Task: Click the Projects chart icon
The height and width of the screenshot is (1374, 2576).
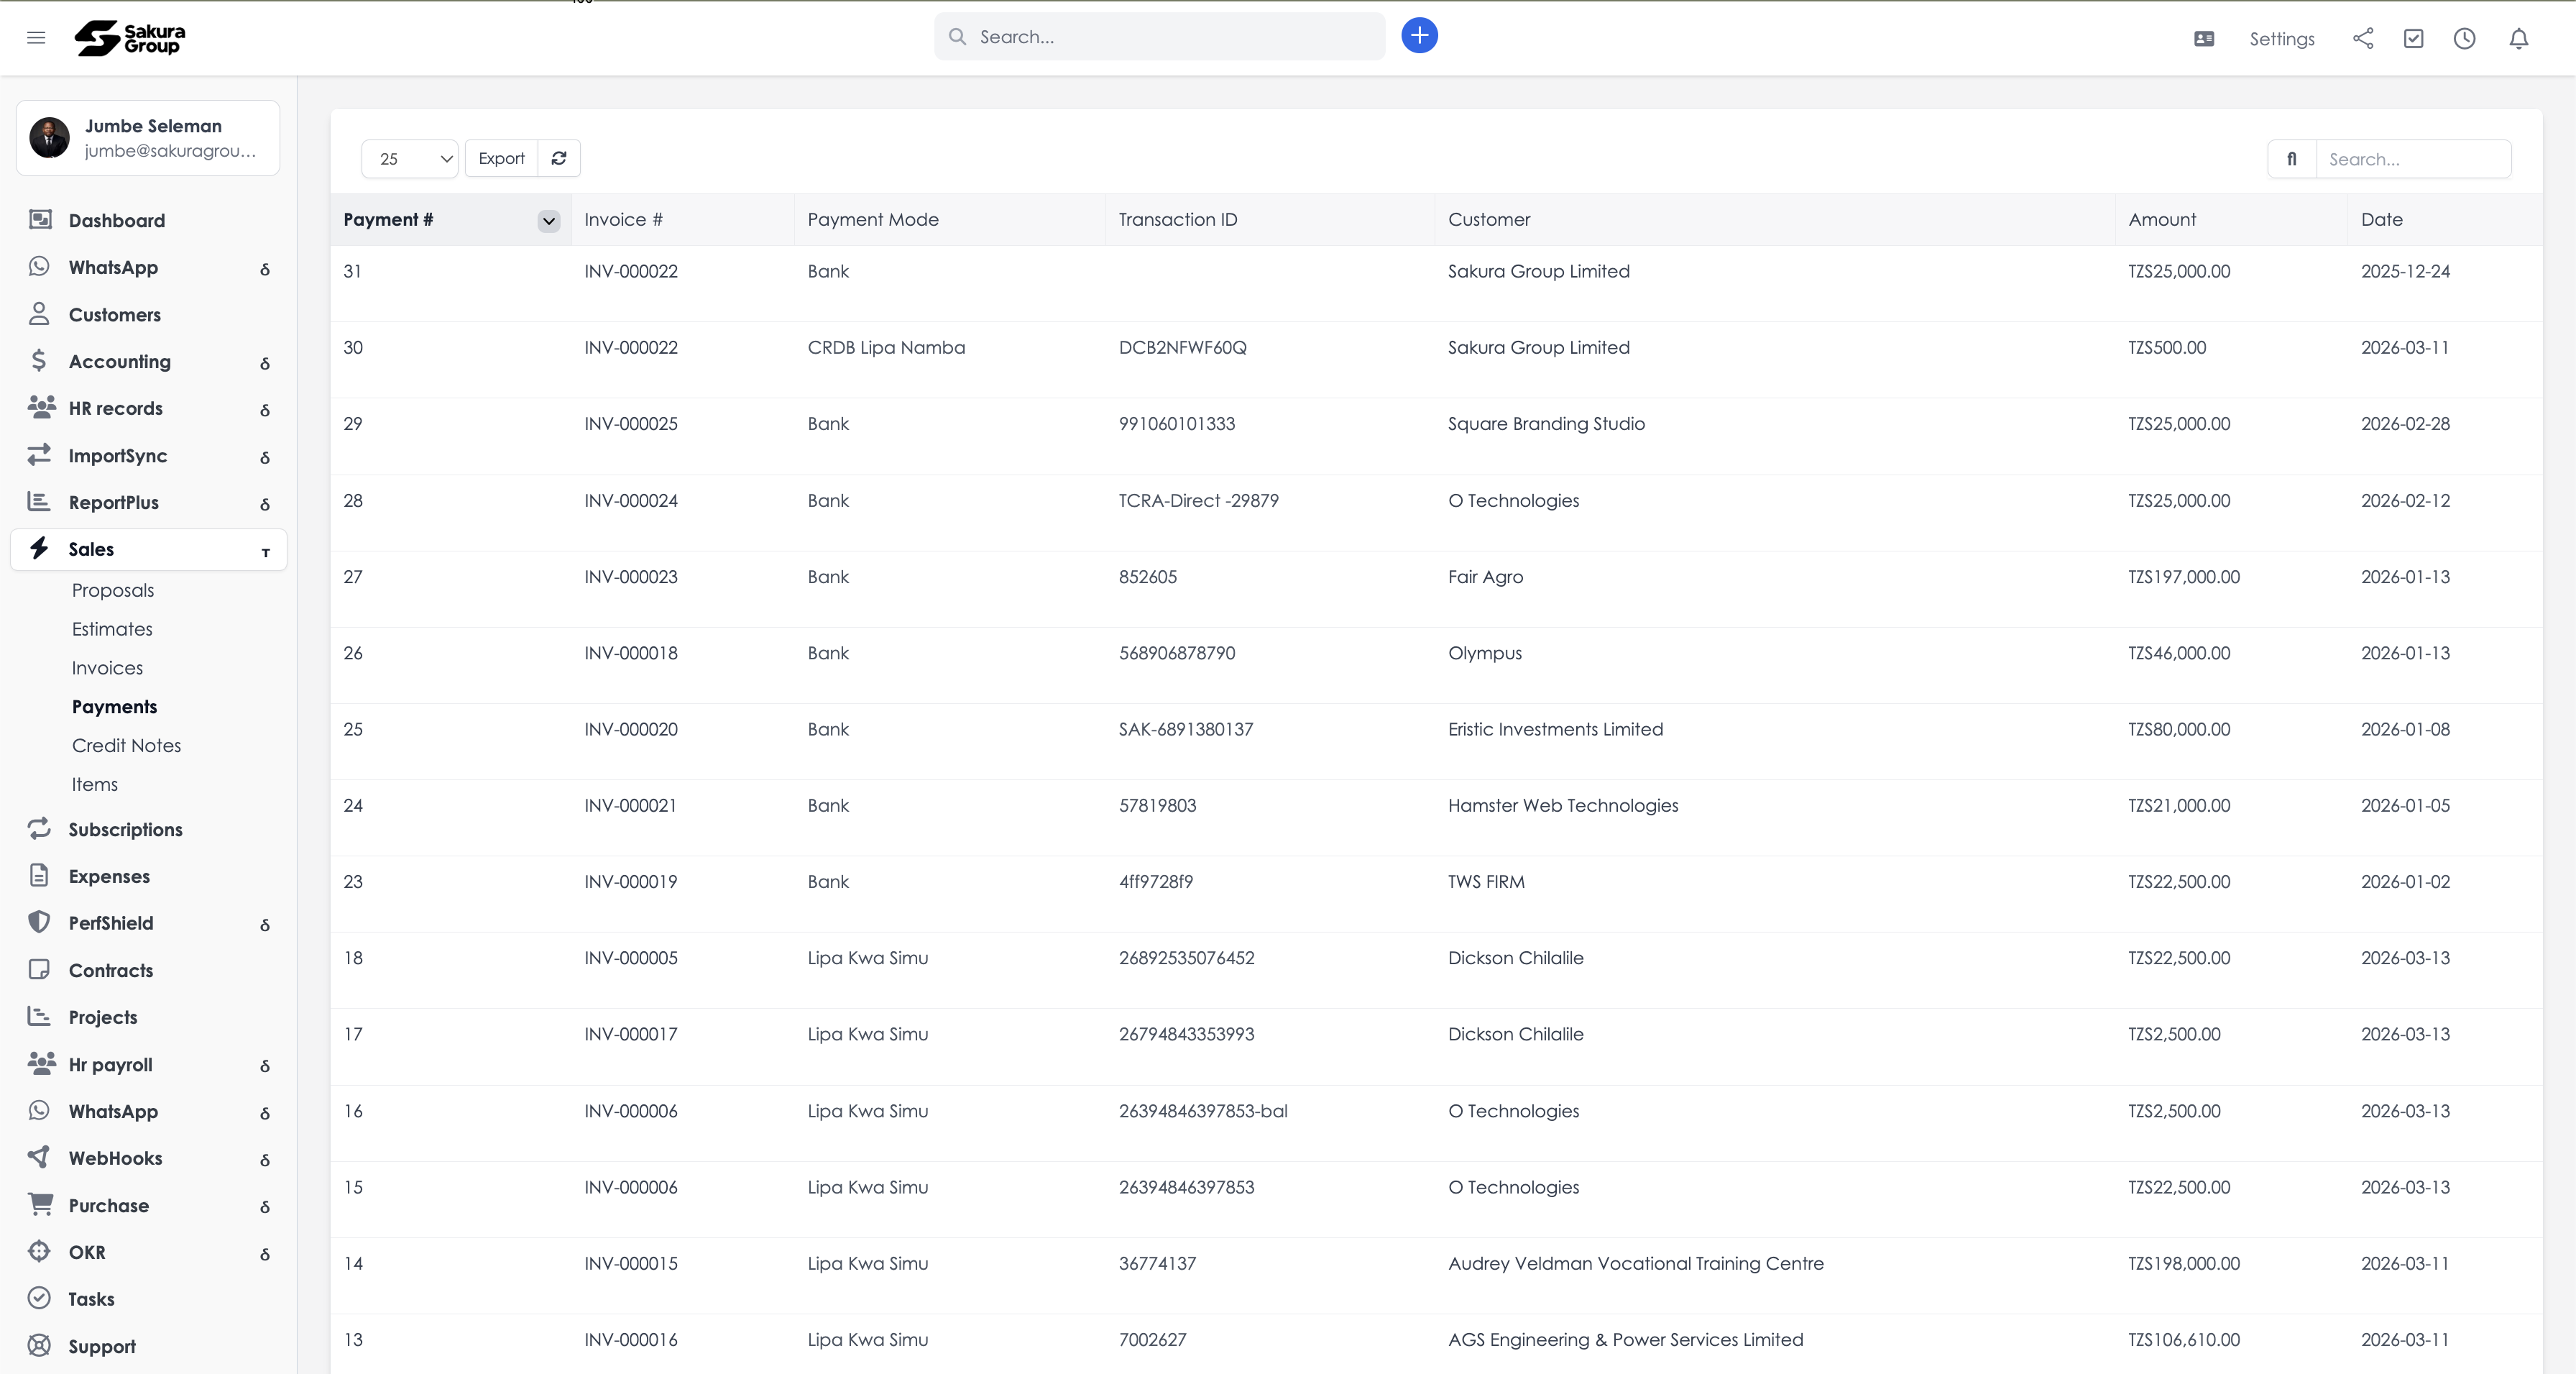Action: point(39,1017)
